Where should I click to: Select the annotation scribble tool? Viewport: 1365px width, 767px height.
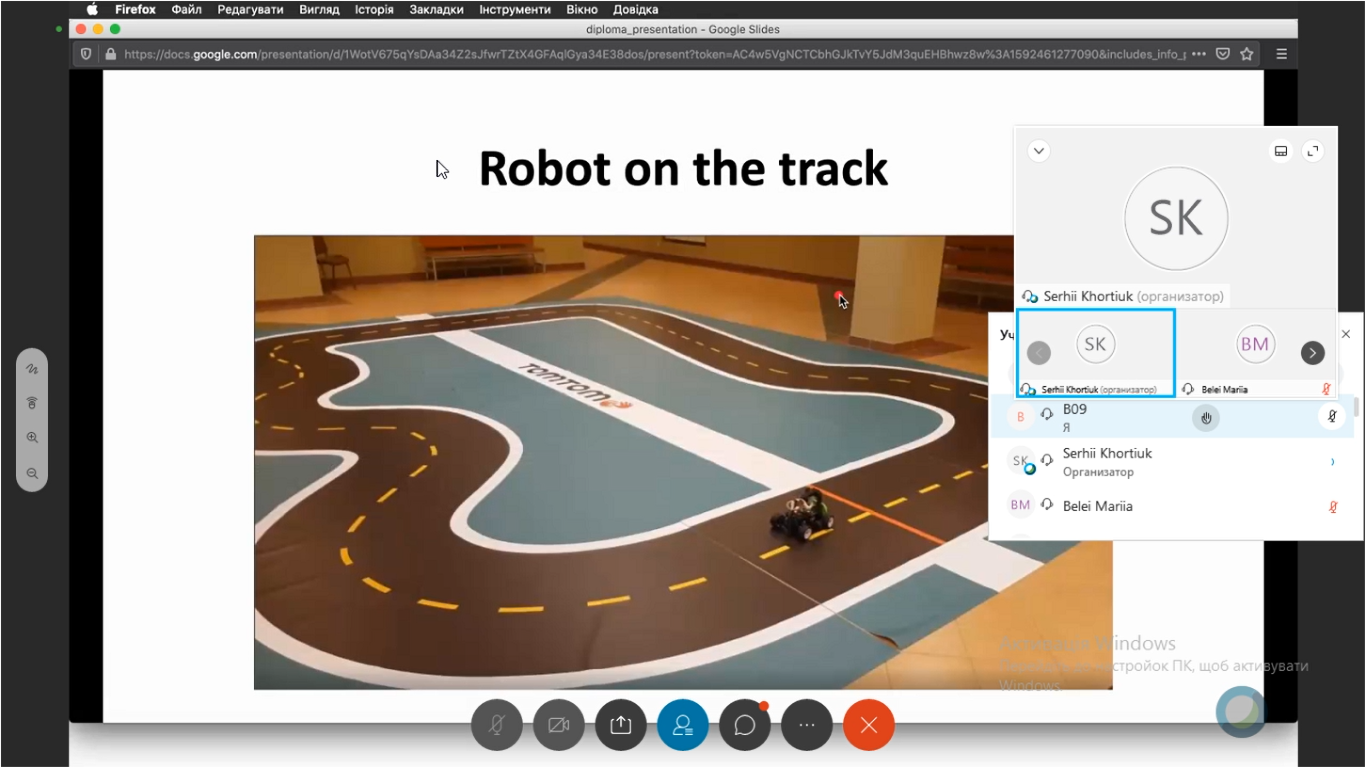point(32,369)
